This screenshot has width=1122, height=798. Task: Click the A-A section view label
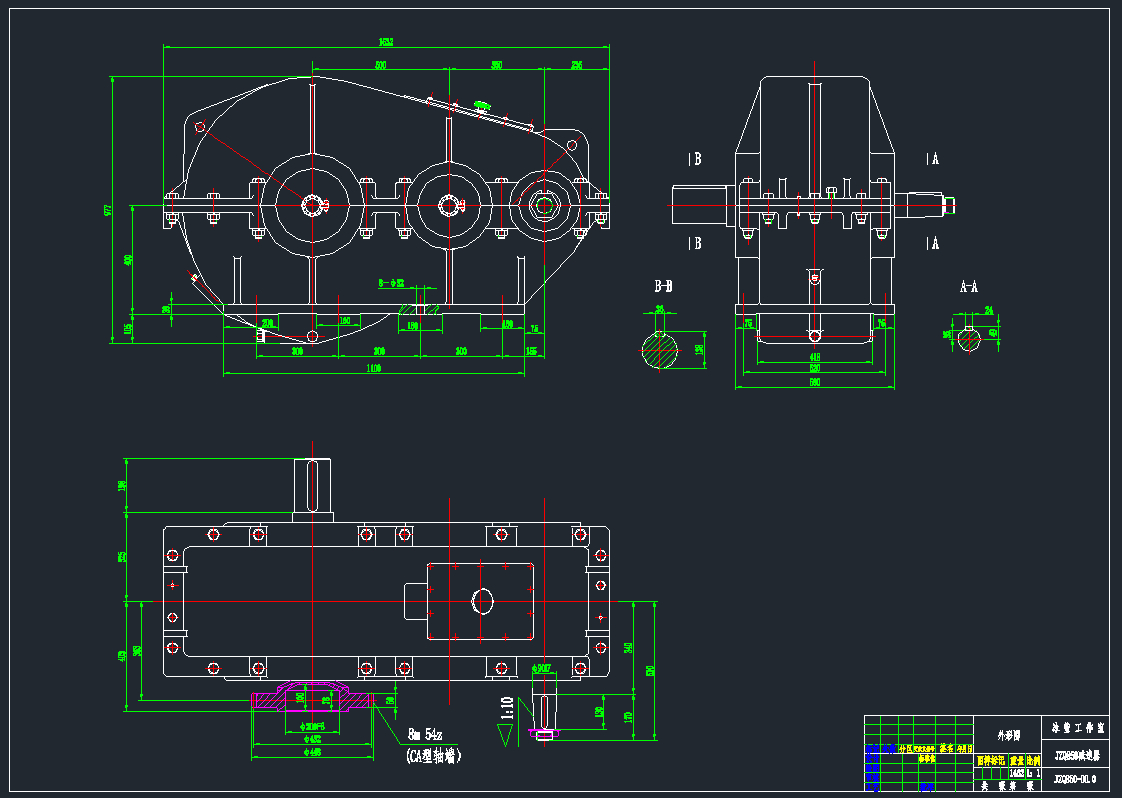pos(968,288)
